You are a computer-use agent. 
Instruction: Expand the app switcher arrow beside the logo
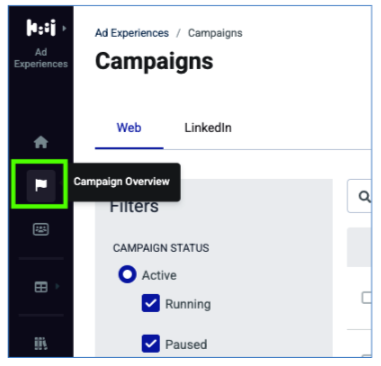tap(64, 28)
